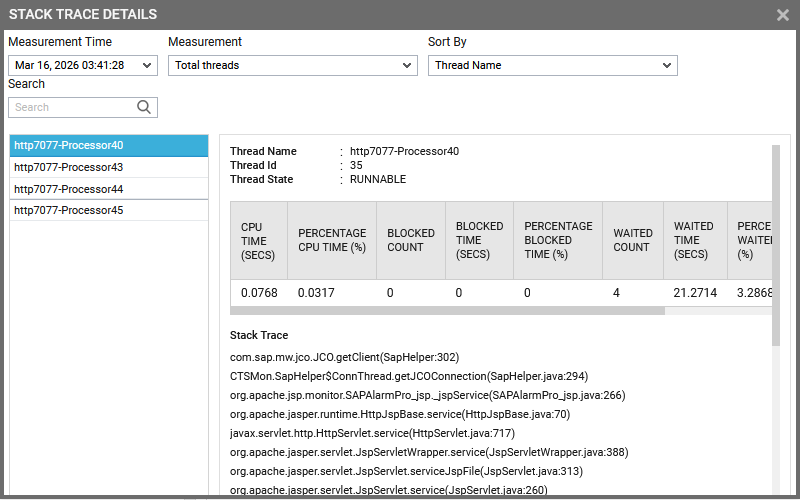Select thread http7077-Processor45

tap(108, 210)
